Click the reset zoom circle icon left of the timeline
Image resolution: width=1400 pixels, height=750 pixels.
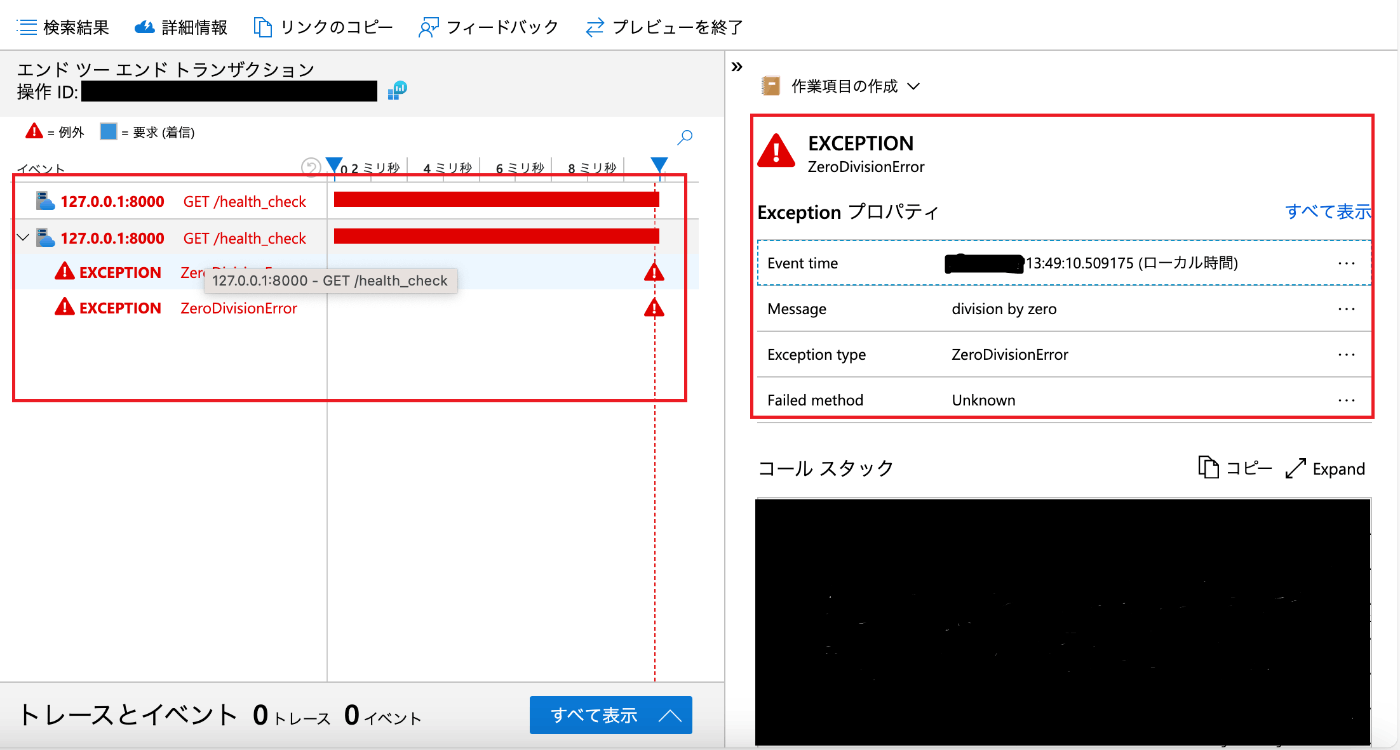pyautogui.click(x=310, y=167)
